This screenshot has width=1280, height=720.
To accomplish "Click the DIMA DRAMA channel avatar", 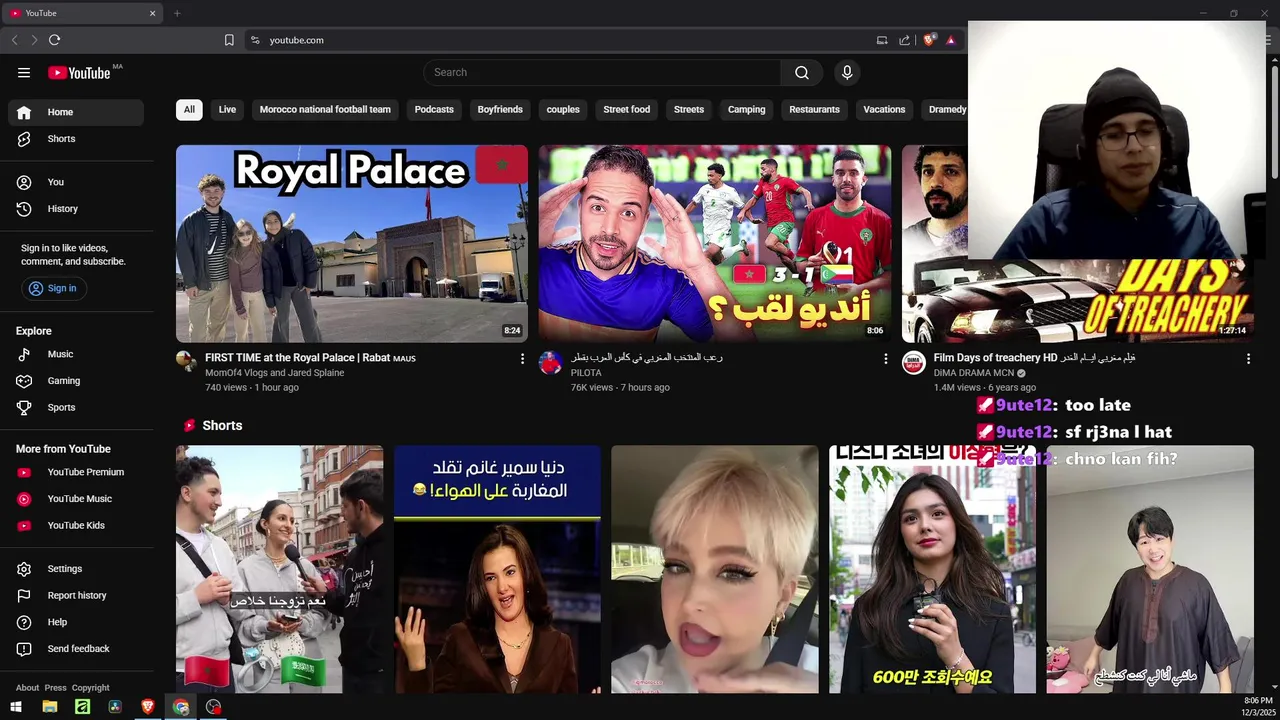I will click(914, 362).
